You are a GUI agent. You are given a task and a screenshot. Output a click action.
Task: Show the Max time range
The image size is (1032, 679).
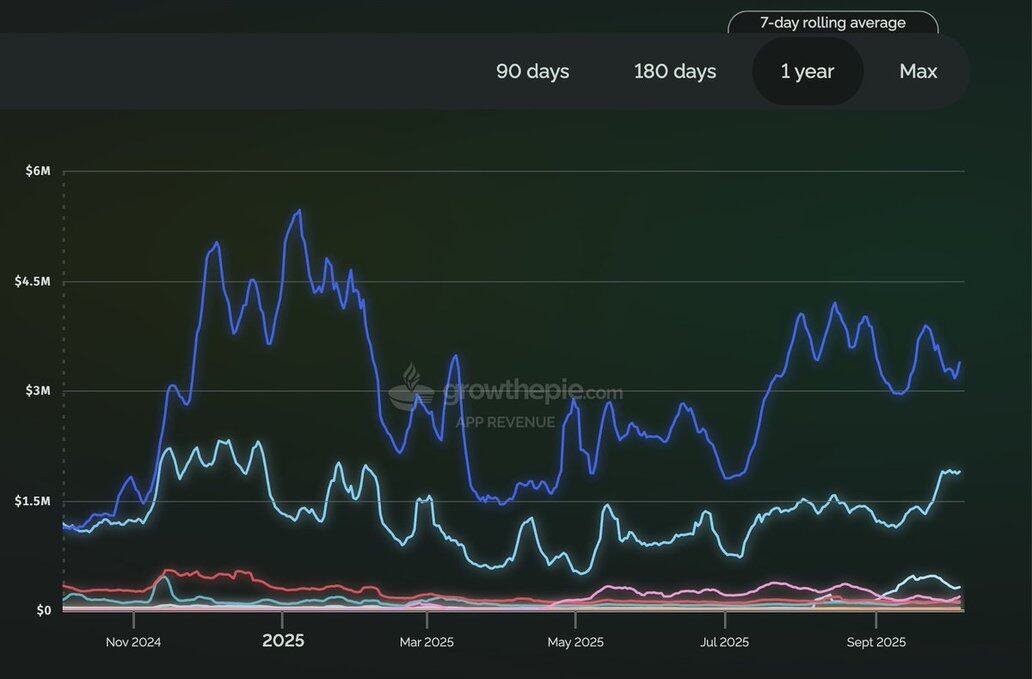pyautogui.click(x=918, y=71)
